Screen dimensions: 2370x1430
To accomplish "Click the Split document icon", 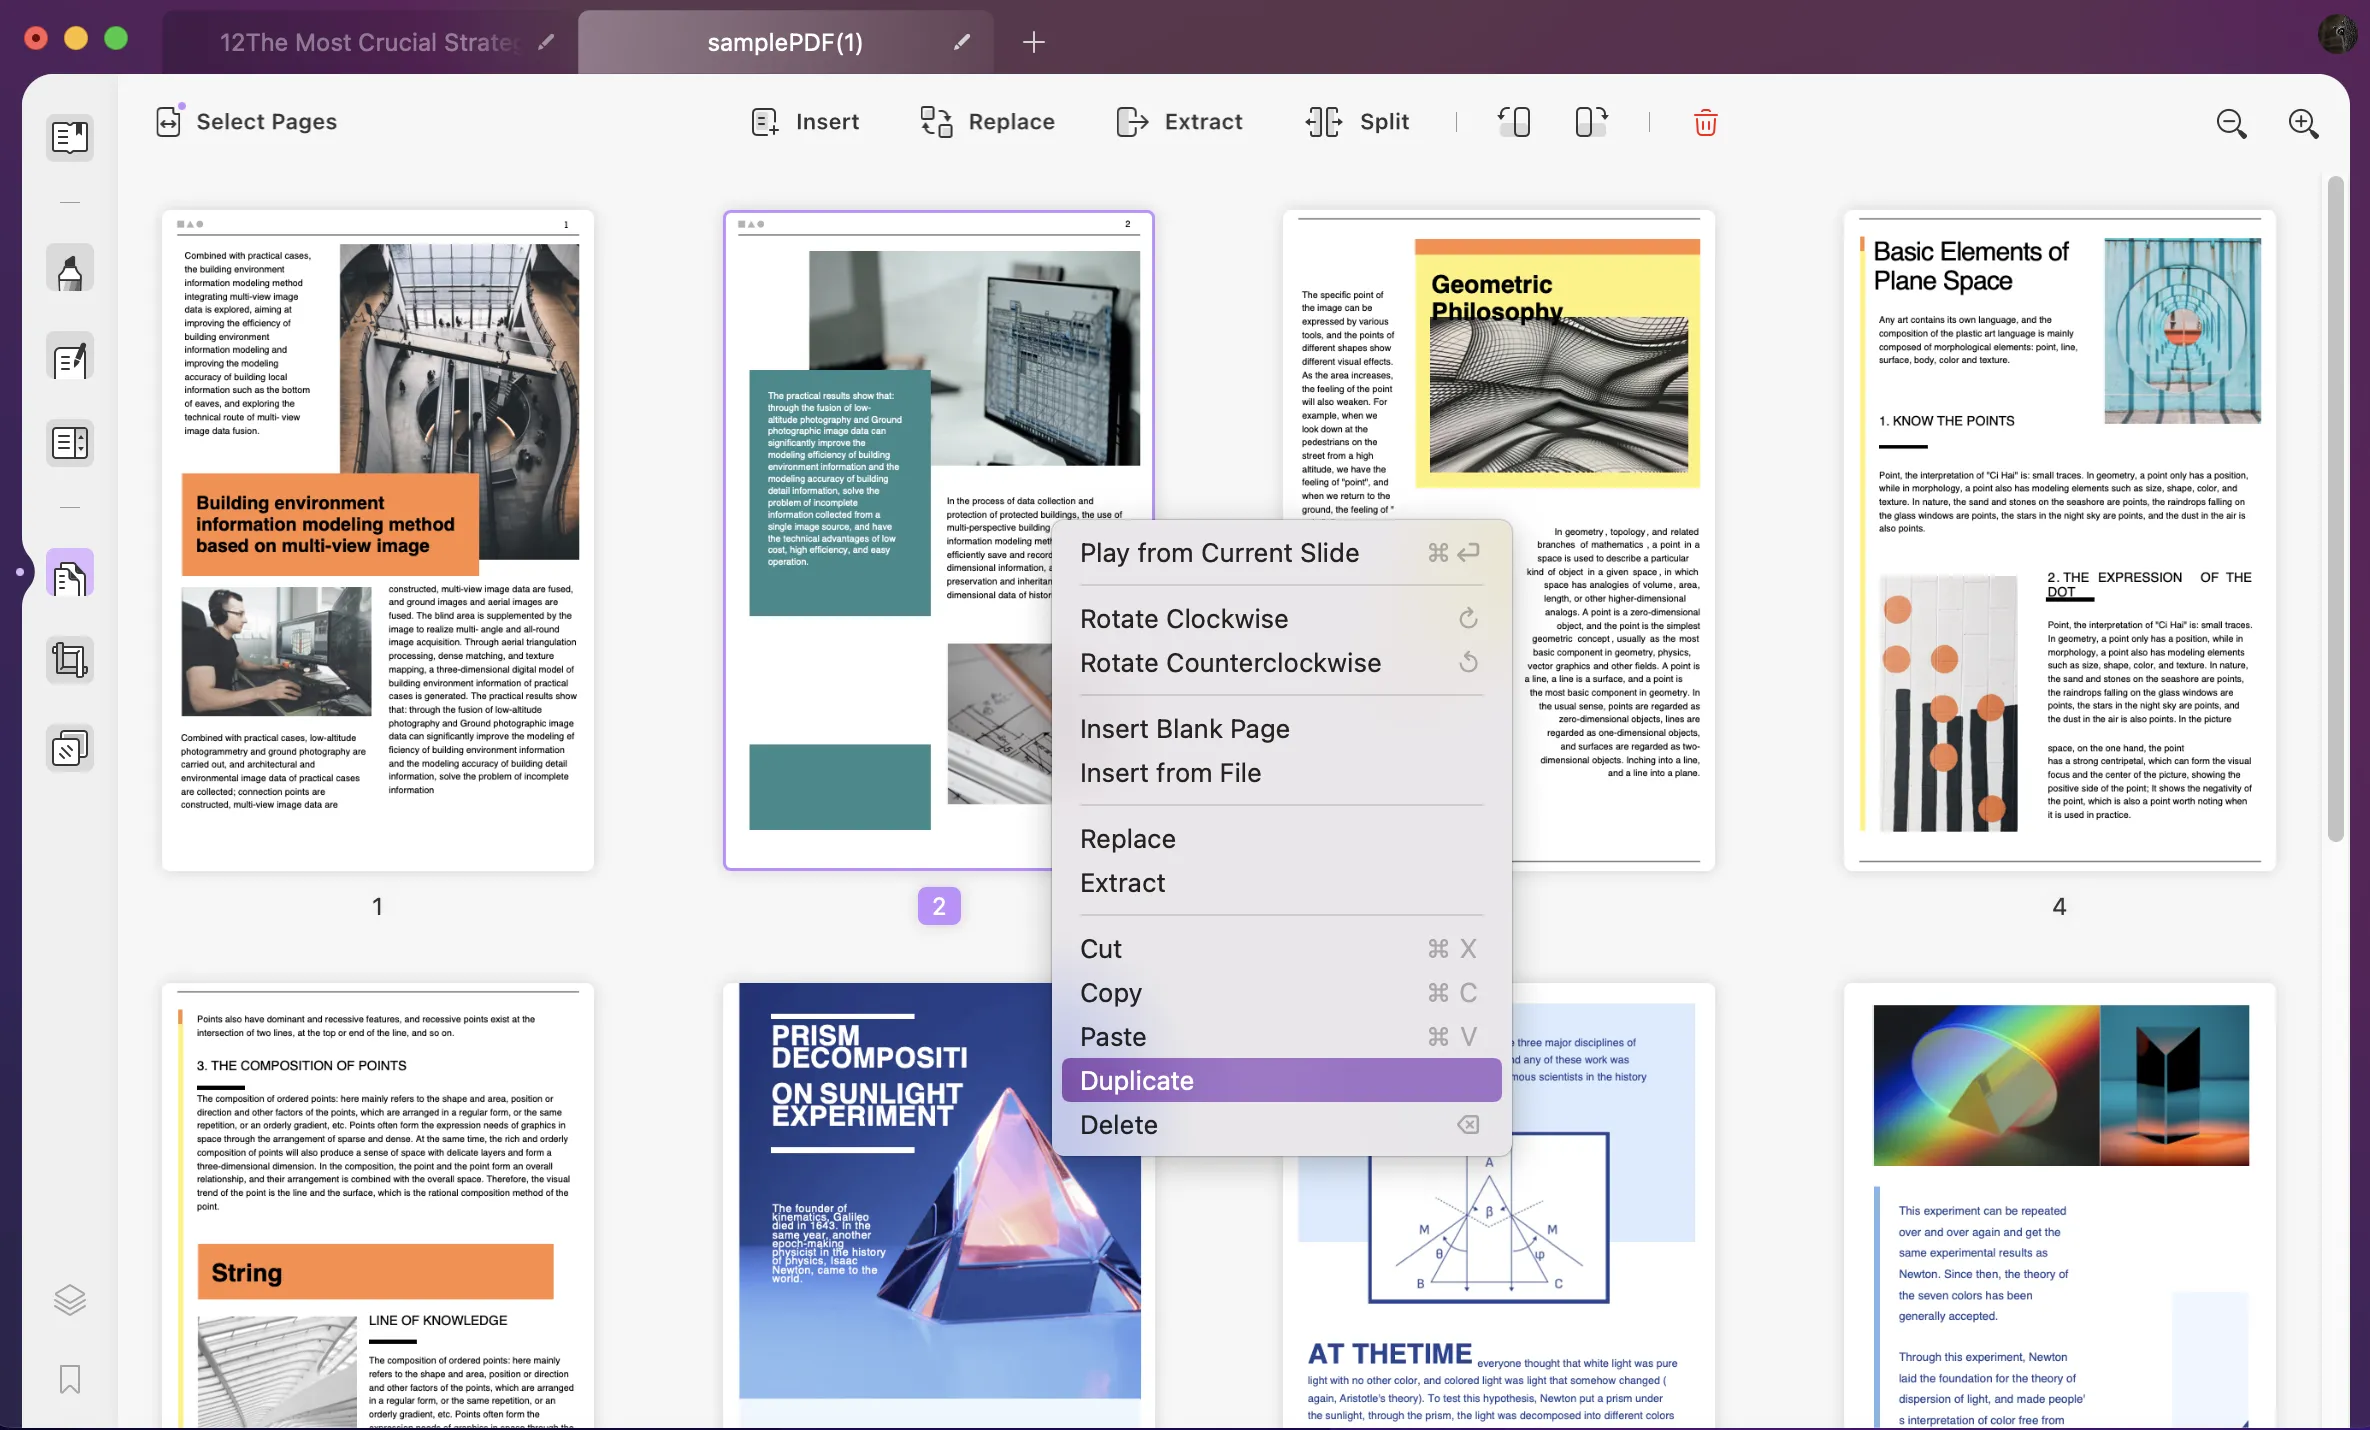I will pyautogui.click(x=1354, y=122).
